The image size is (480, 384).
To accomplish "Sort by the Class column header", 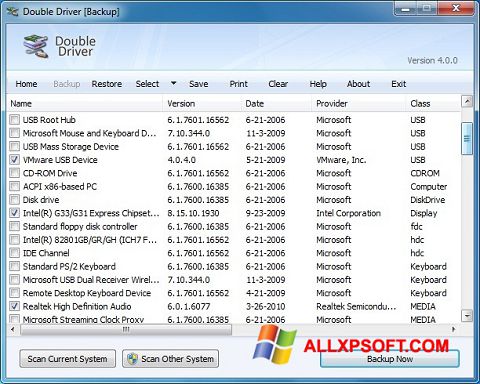I will [x=433, y=104].
